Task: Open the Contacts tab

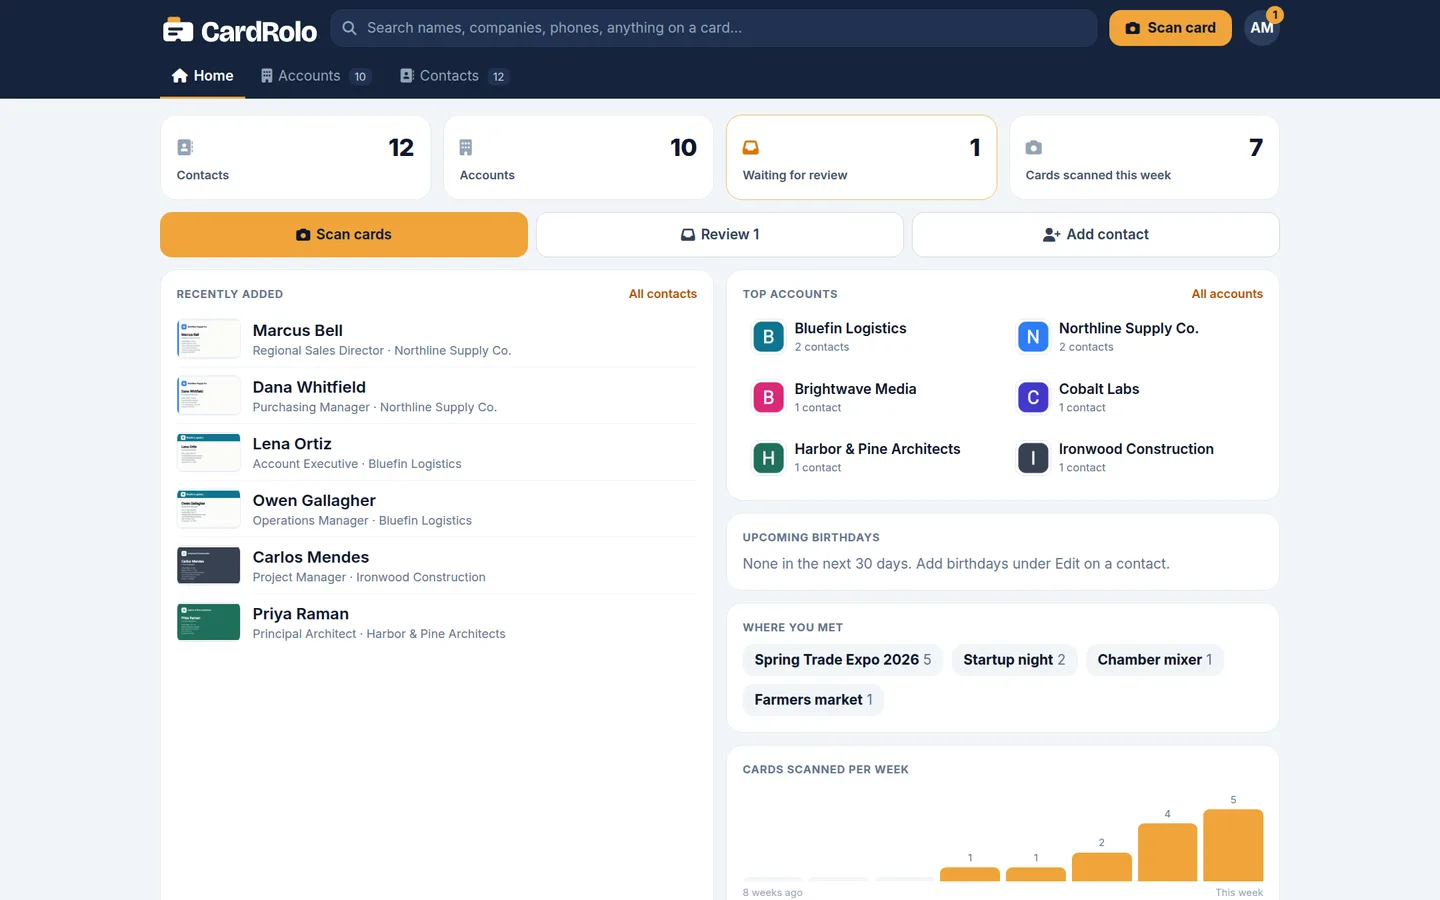Action: (x=454, y=76)
